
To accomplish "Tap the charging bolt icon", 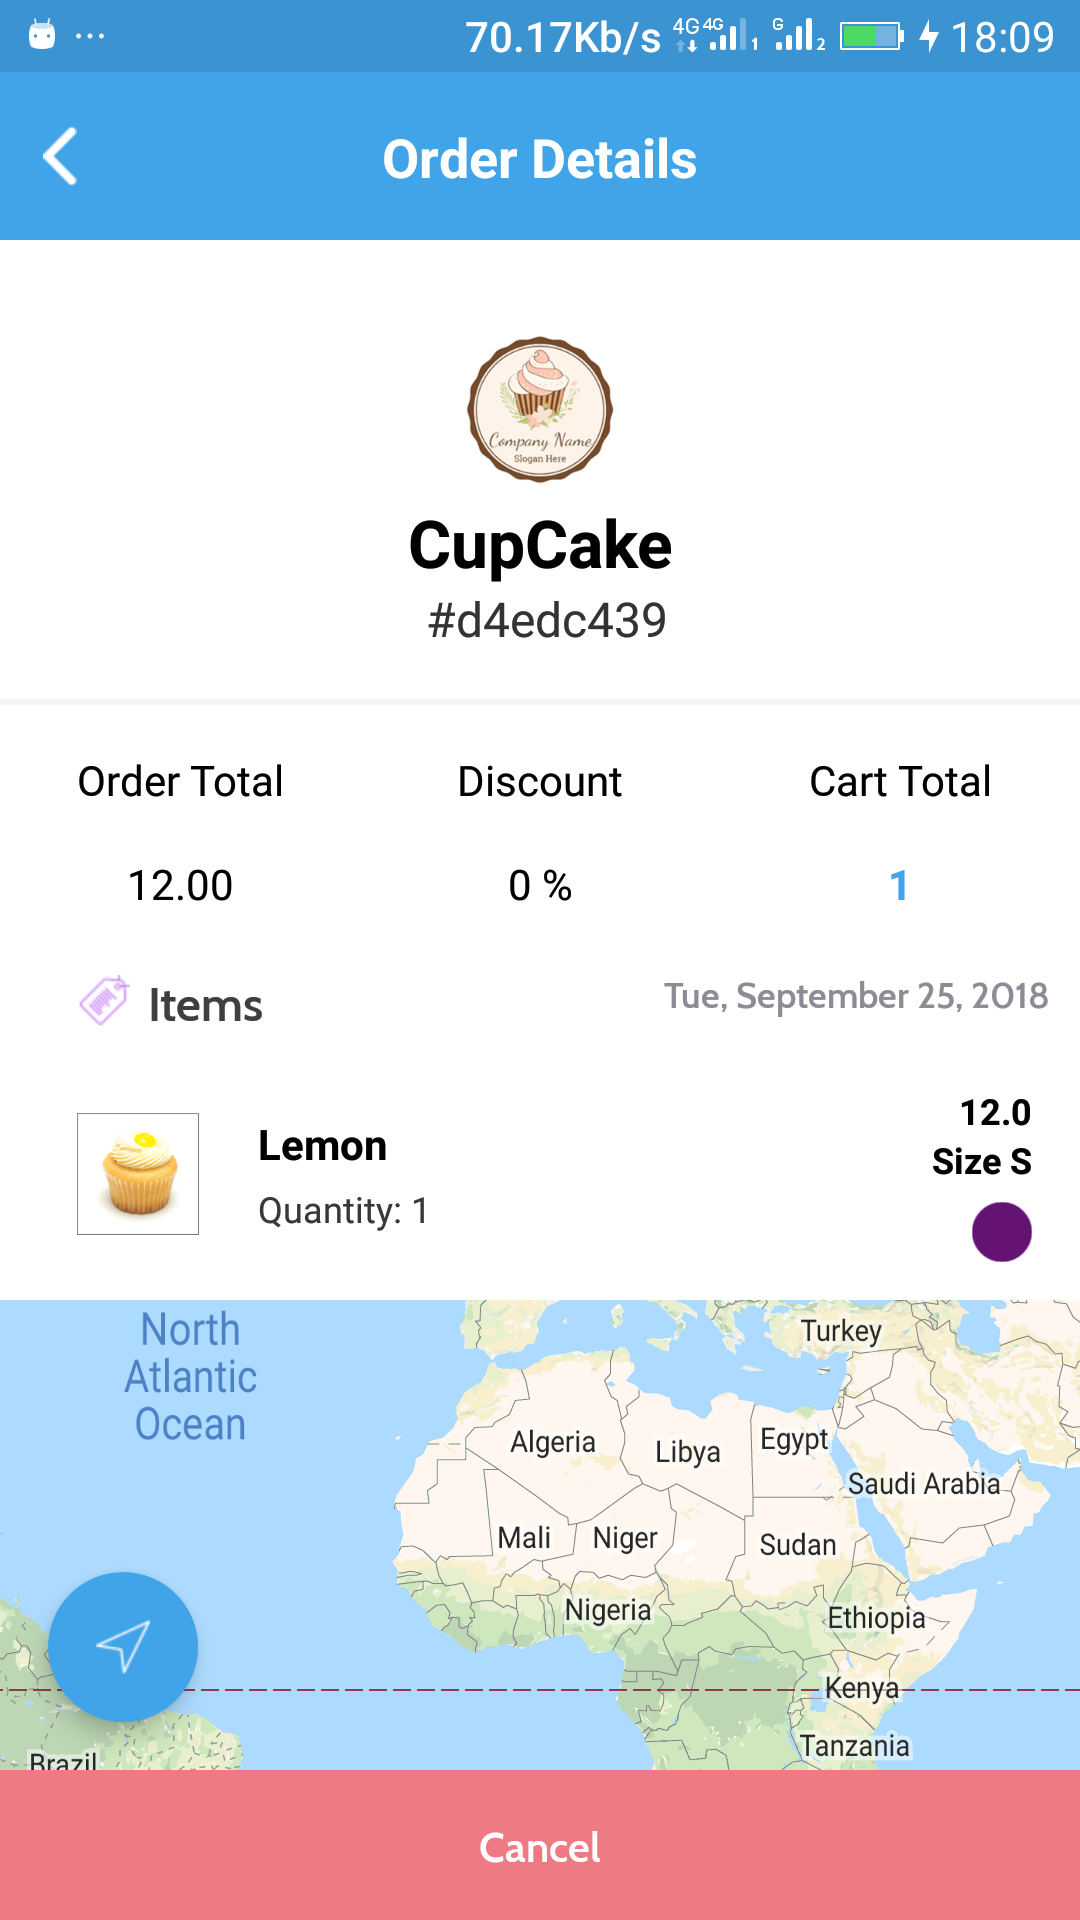I will 929,37.
